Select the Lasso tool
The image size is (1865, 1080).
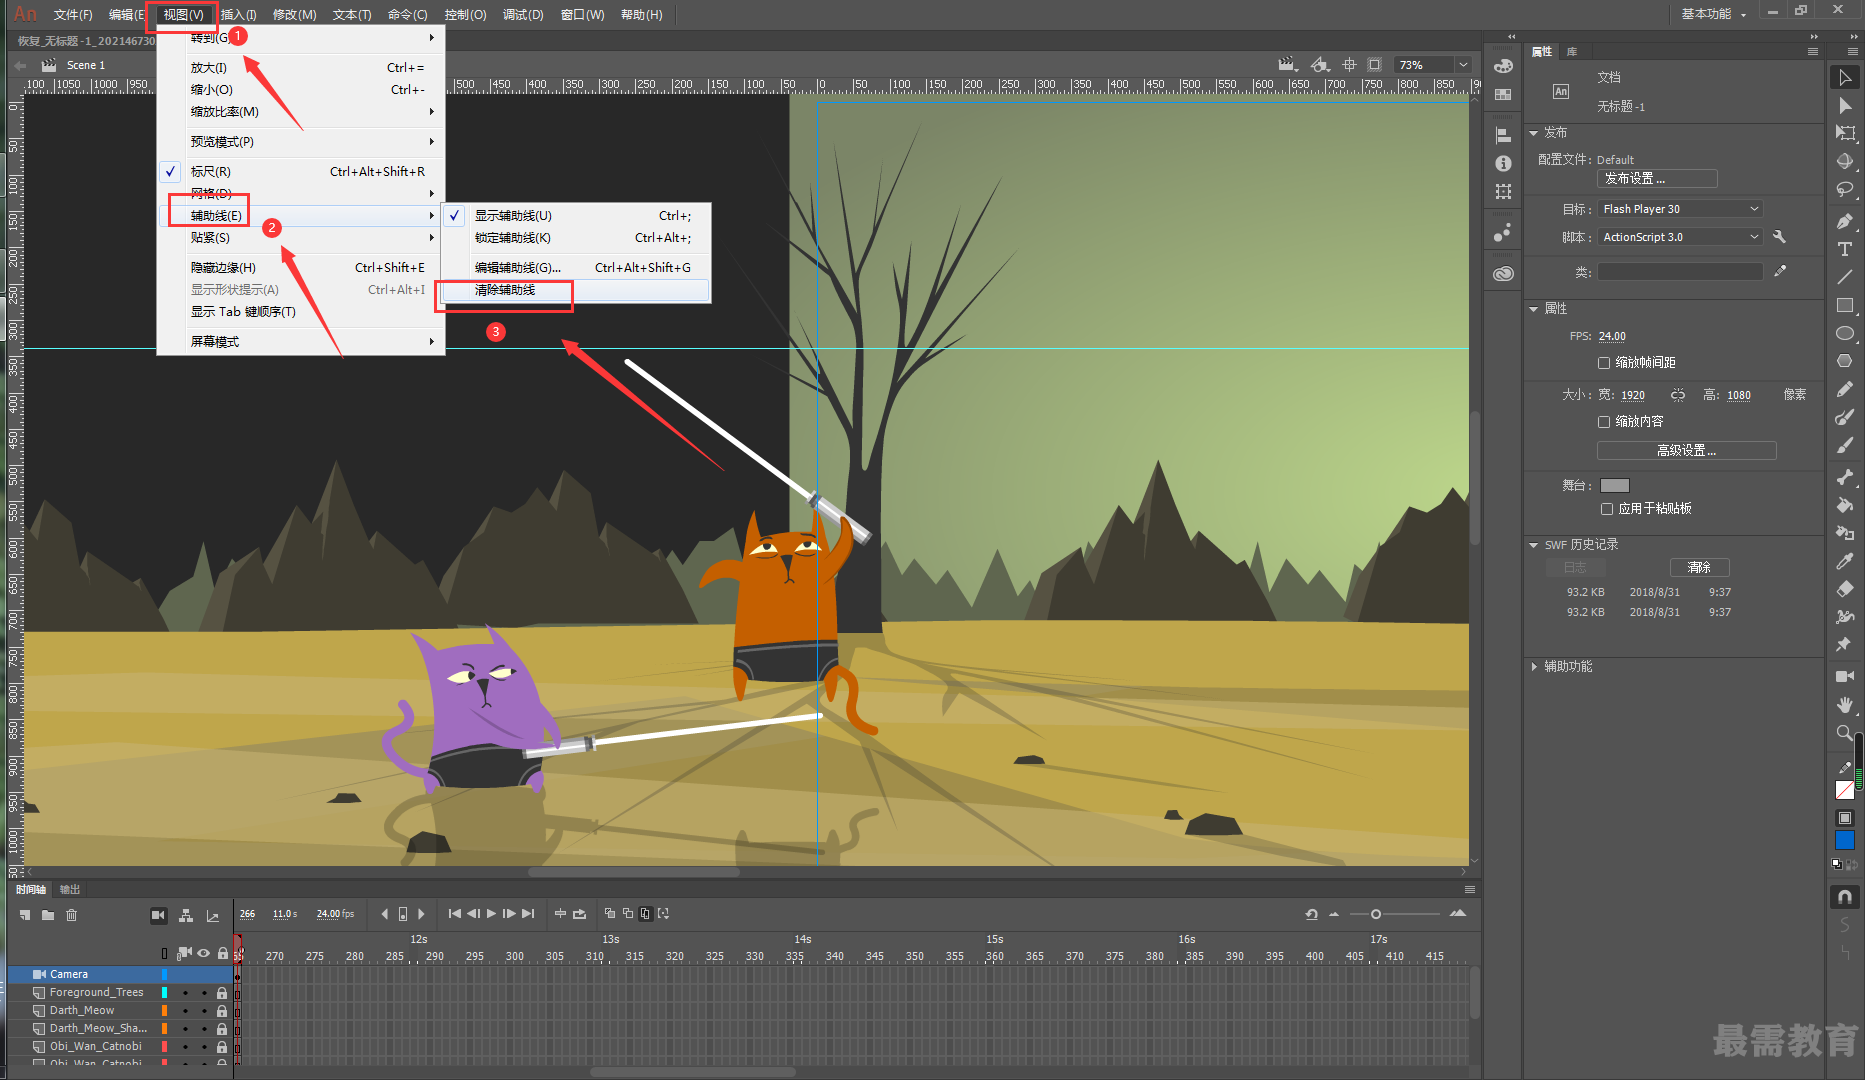(1845, 189)
